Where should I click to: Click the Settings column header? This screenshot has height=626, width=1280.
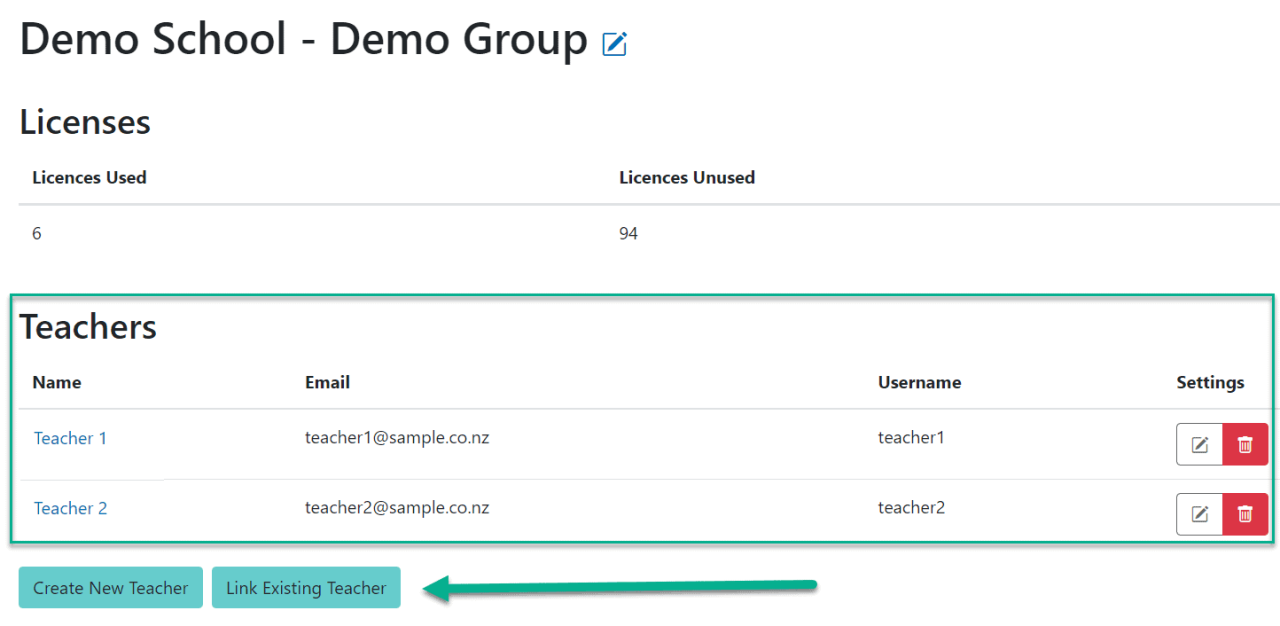[x=1210, y=382]
